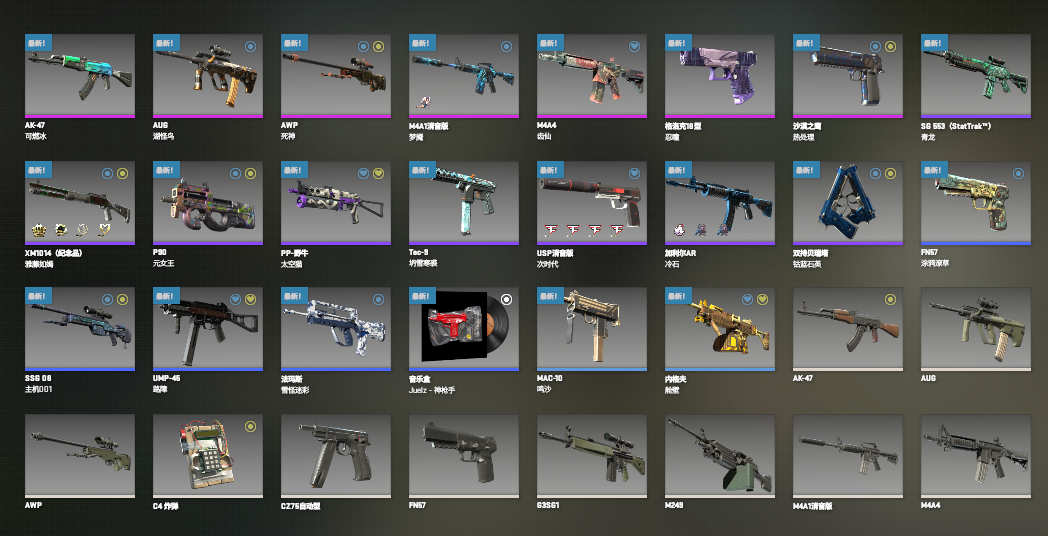Select the default M249 machine gun
The image size is (1048, 536).
click(x=720, y=456)
